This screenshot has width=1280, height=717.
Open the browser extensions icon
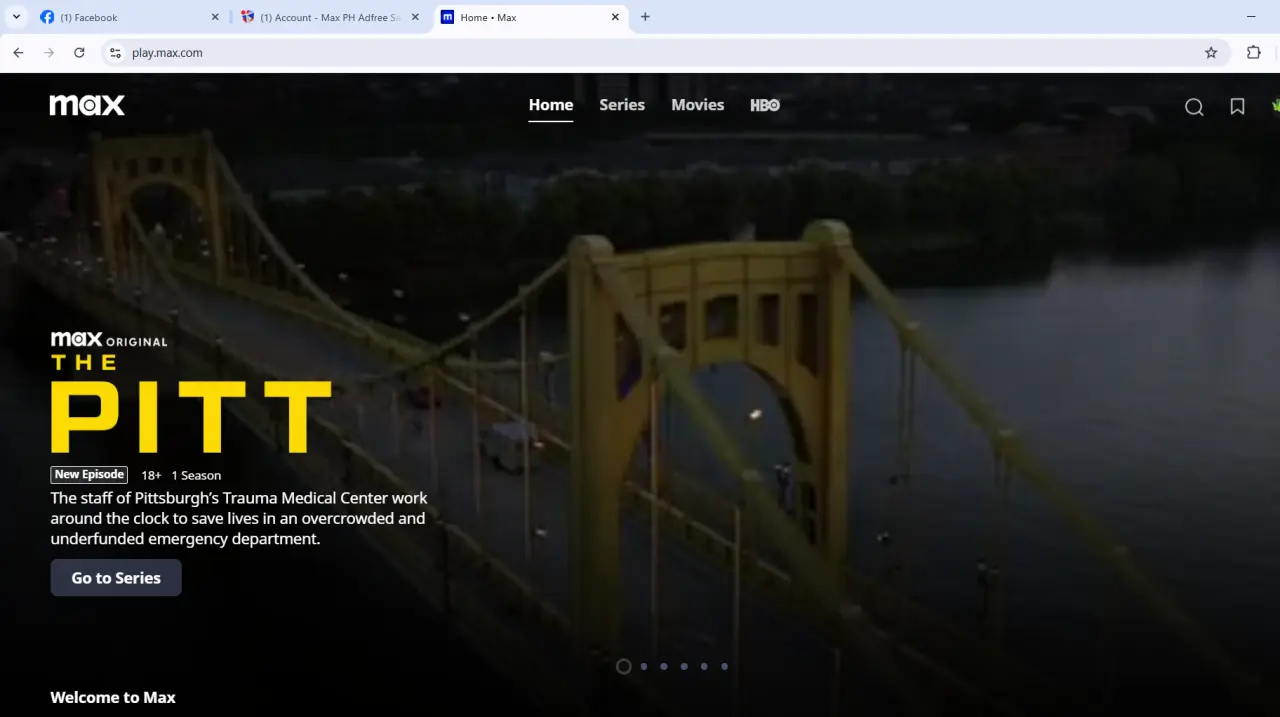click(1253, 53)
